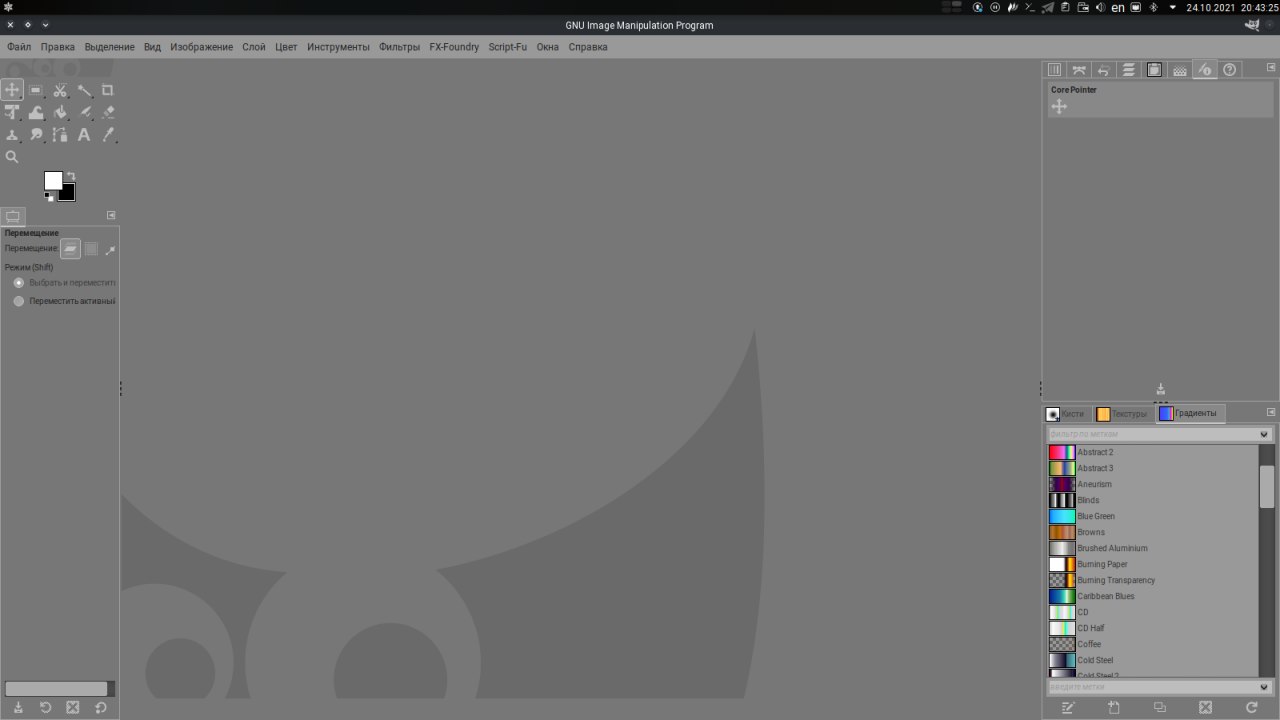Open the FX-Foundry menu
The width and height of the screenshot is (1280, 720).
pyautogui.click(x=454, y=47)
